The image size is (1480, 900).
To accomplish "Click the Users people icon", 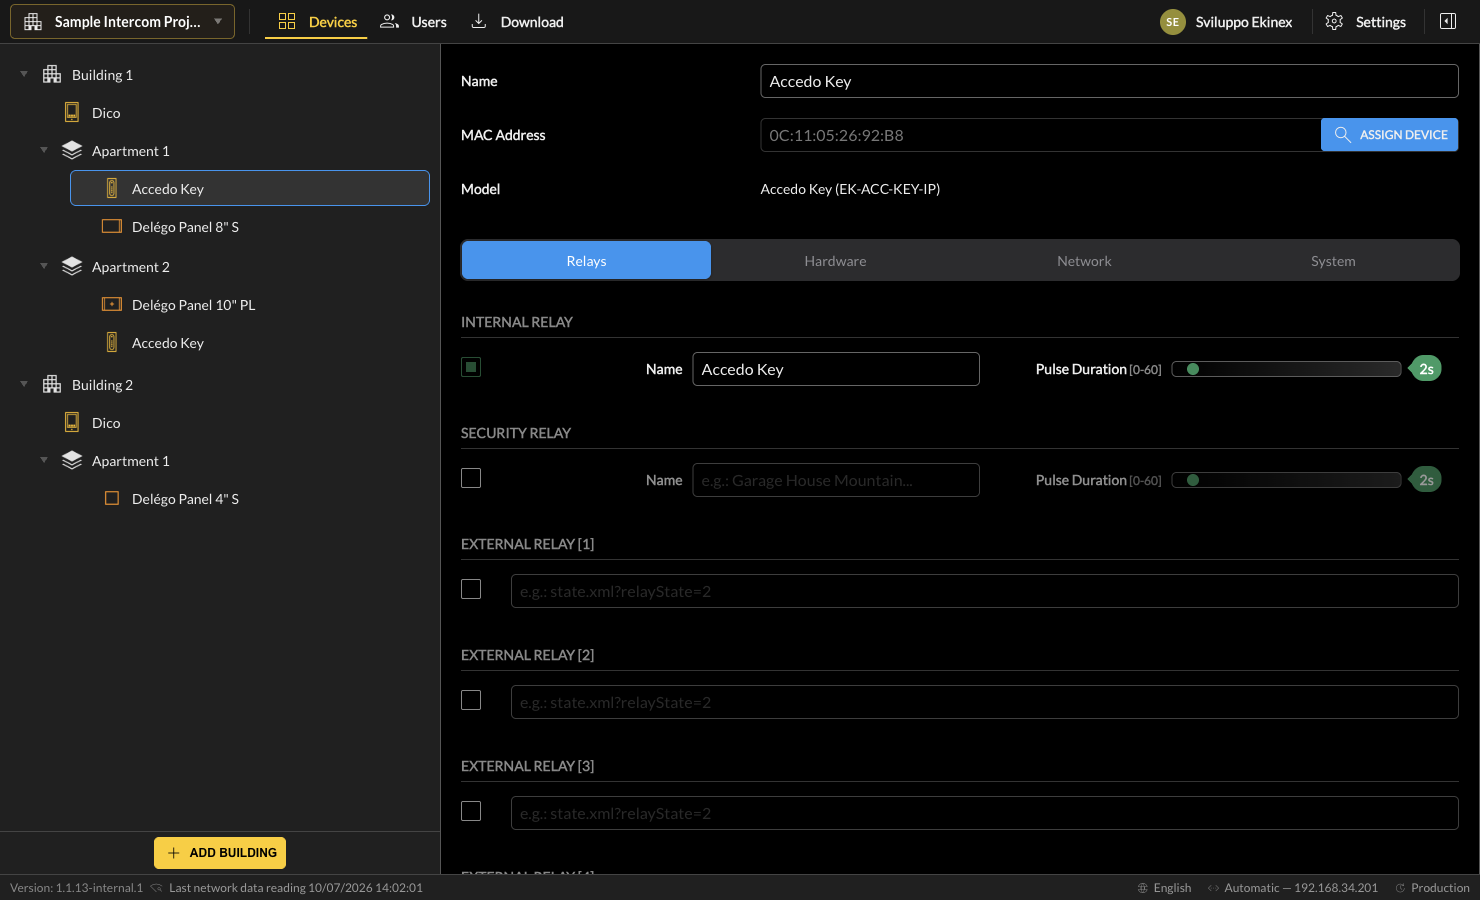I will [x=390, y=21].
